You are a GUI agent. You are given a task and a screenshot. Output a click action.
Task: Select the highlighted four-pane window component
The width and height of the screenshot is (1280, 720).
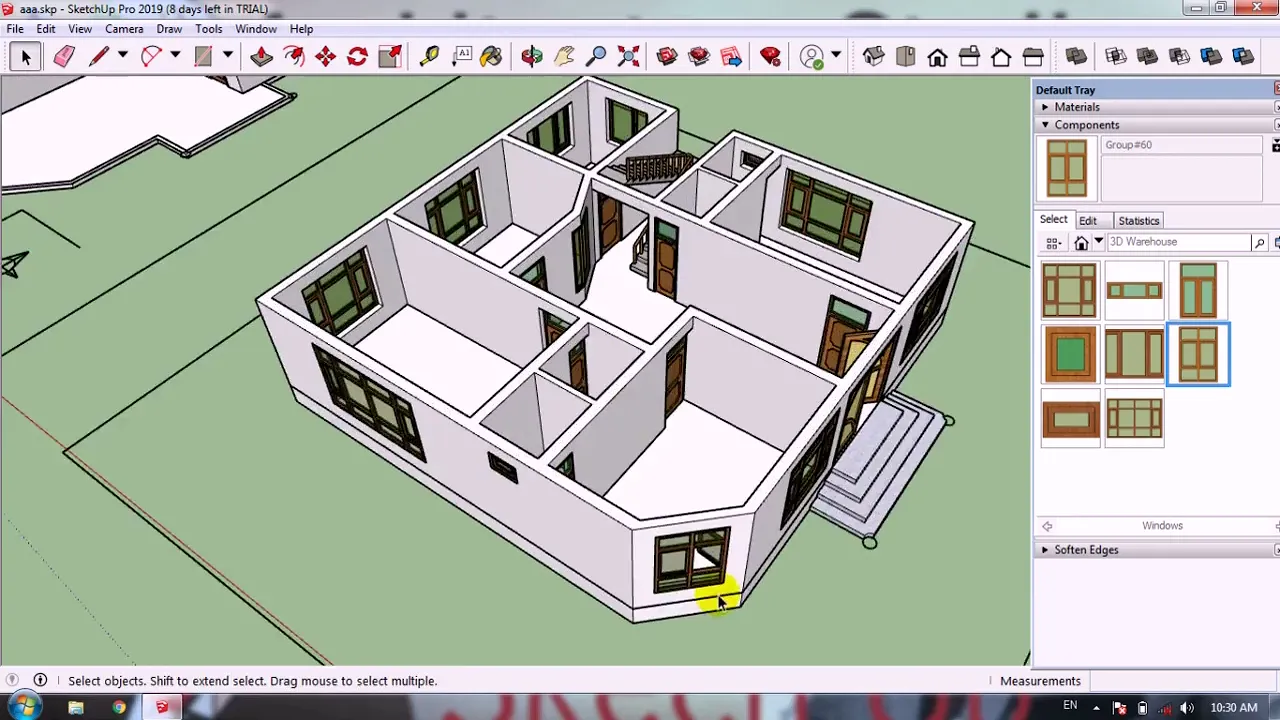1198,354
